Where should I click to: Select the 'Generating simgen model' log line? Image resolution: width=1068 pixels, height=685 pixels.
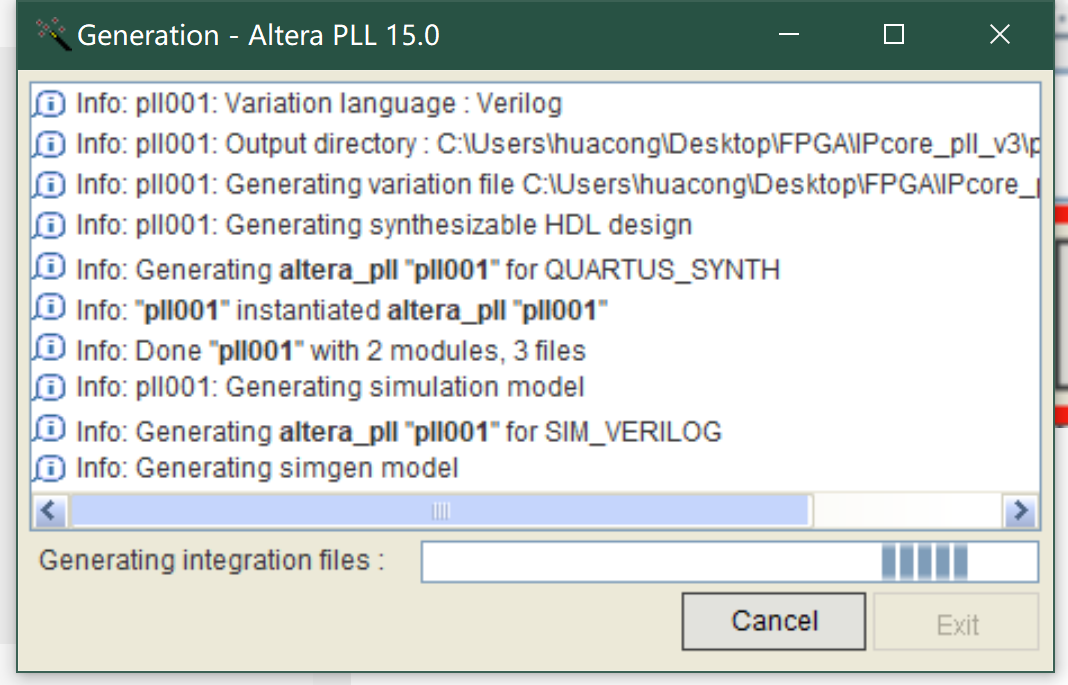267,468
